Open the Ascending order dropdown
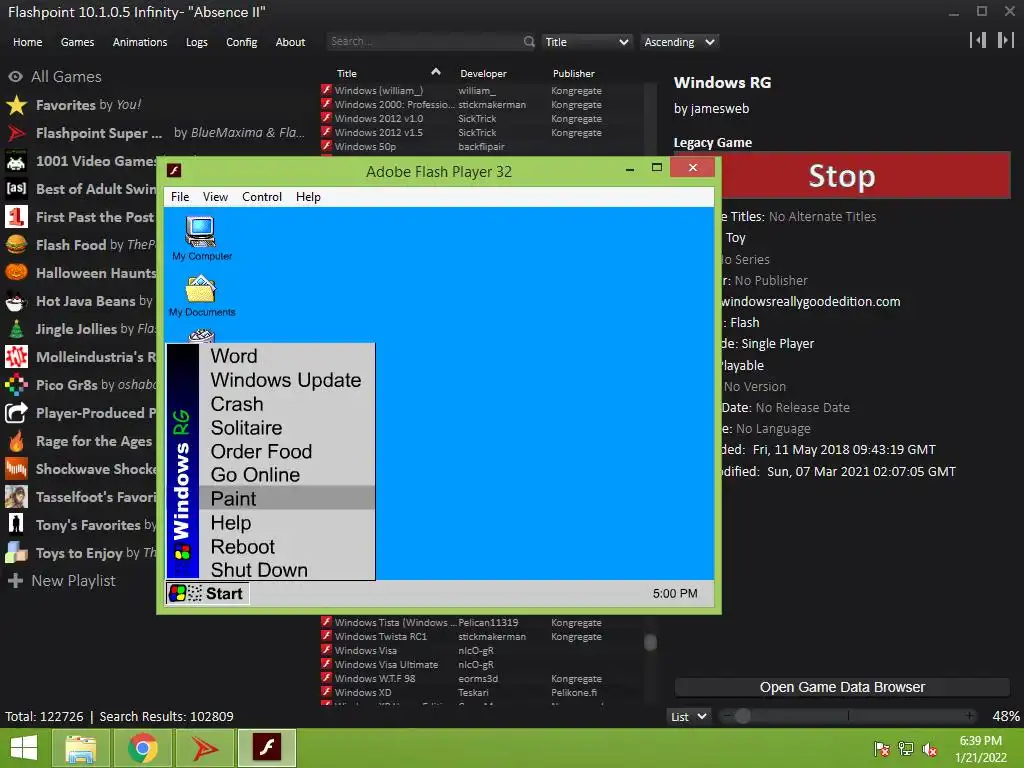The height and width of the screenshot is (768, 1024). (679, 42)
